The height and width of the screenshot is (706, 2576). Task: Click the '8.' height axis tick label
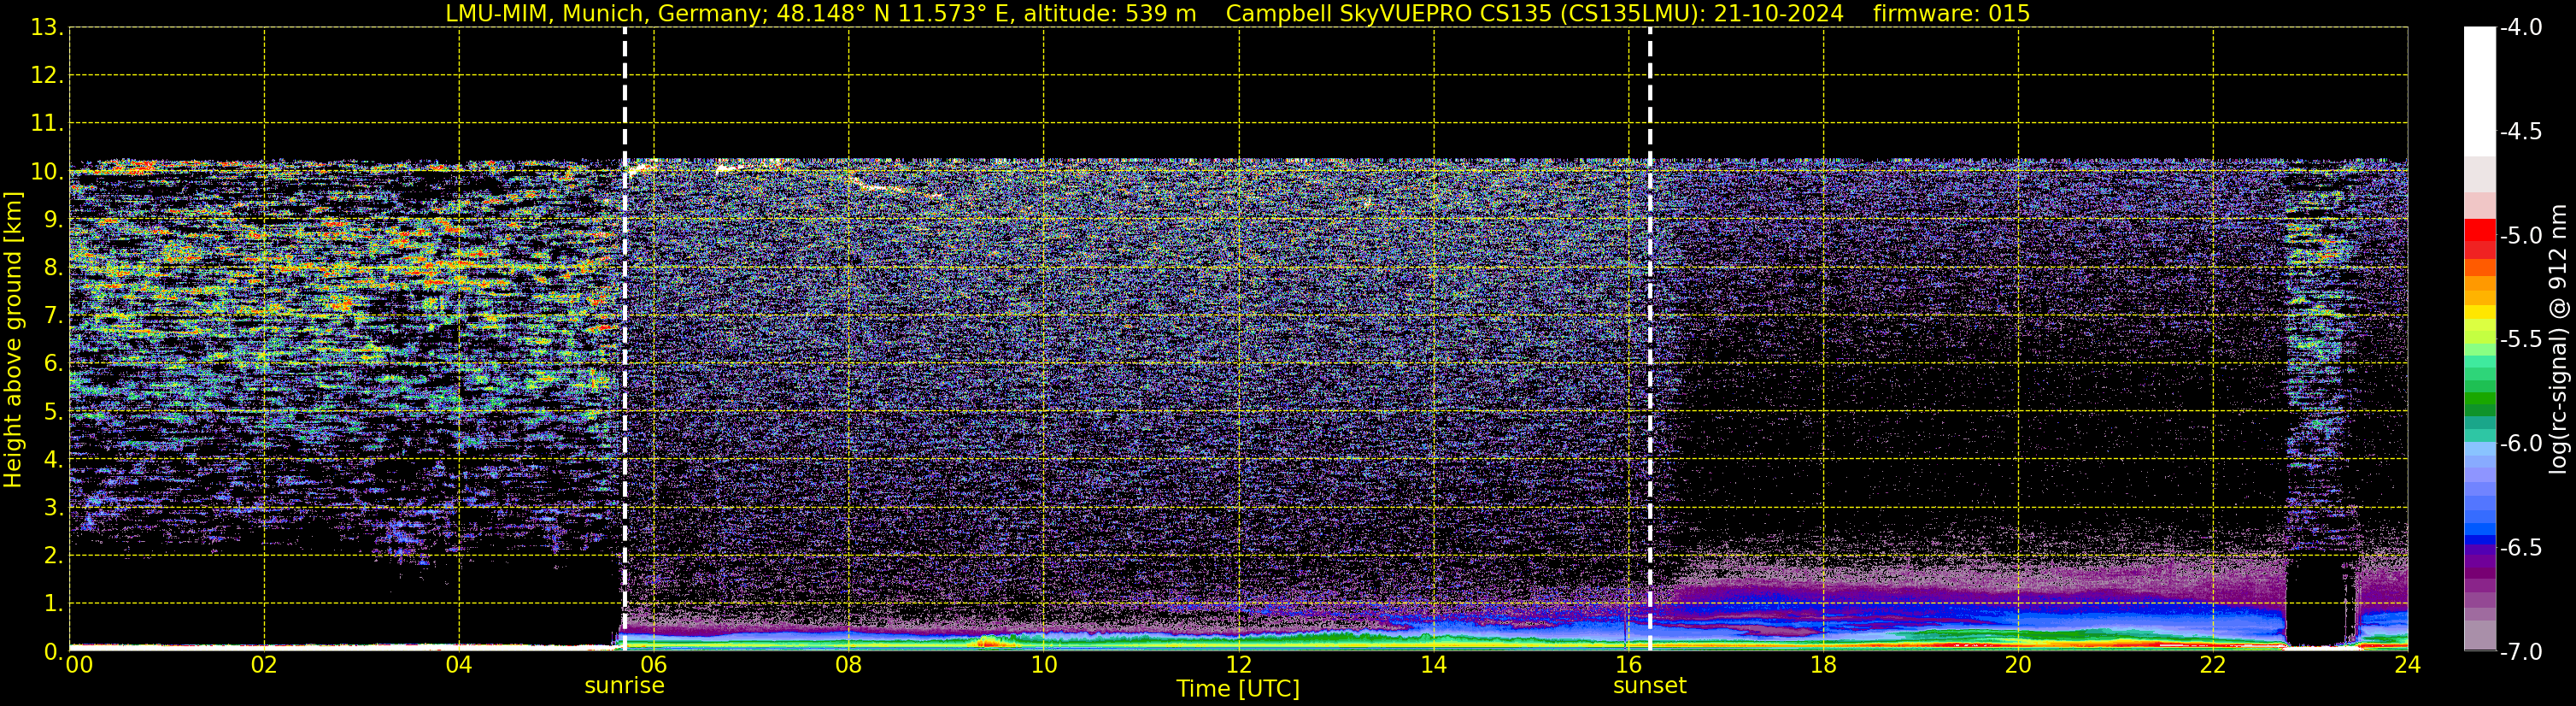(x=52, y=268)
